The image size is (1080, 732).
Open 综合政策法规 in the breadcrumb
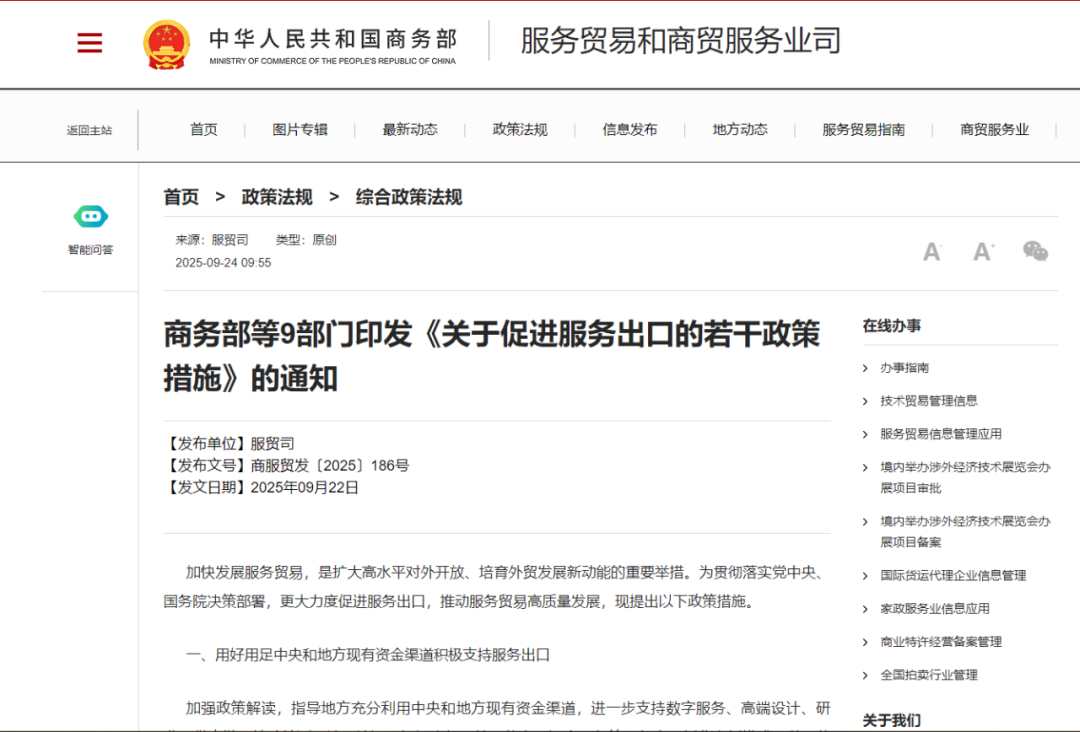(x=409, y=197)
